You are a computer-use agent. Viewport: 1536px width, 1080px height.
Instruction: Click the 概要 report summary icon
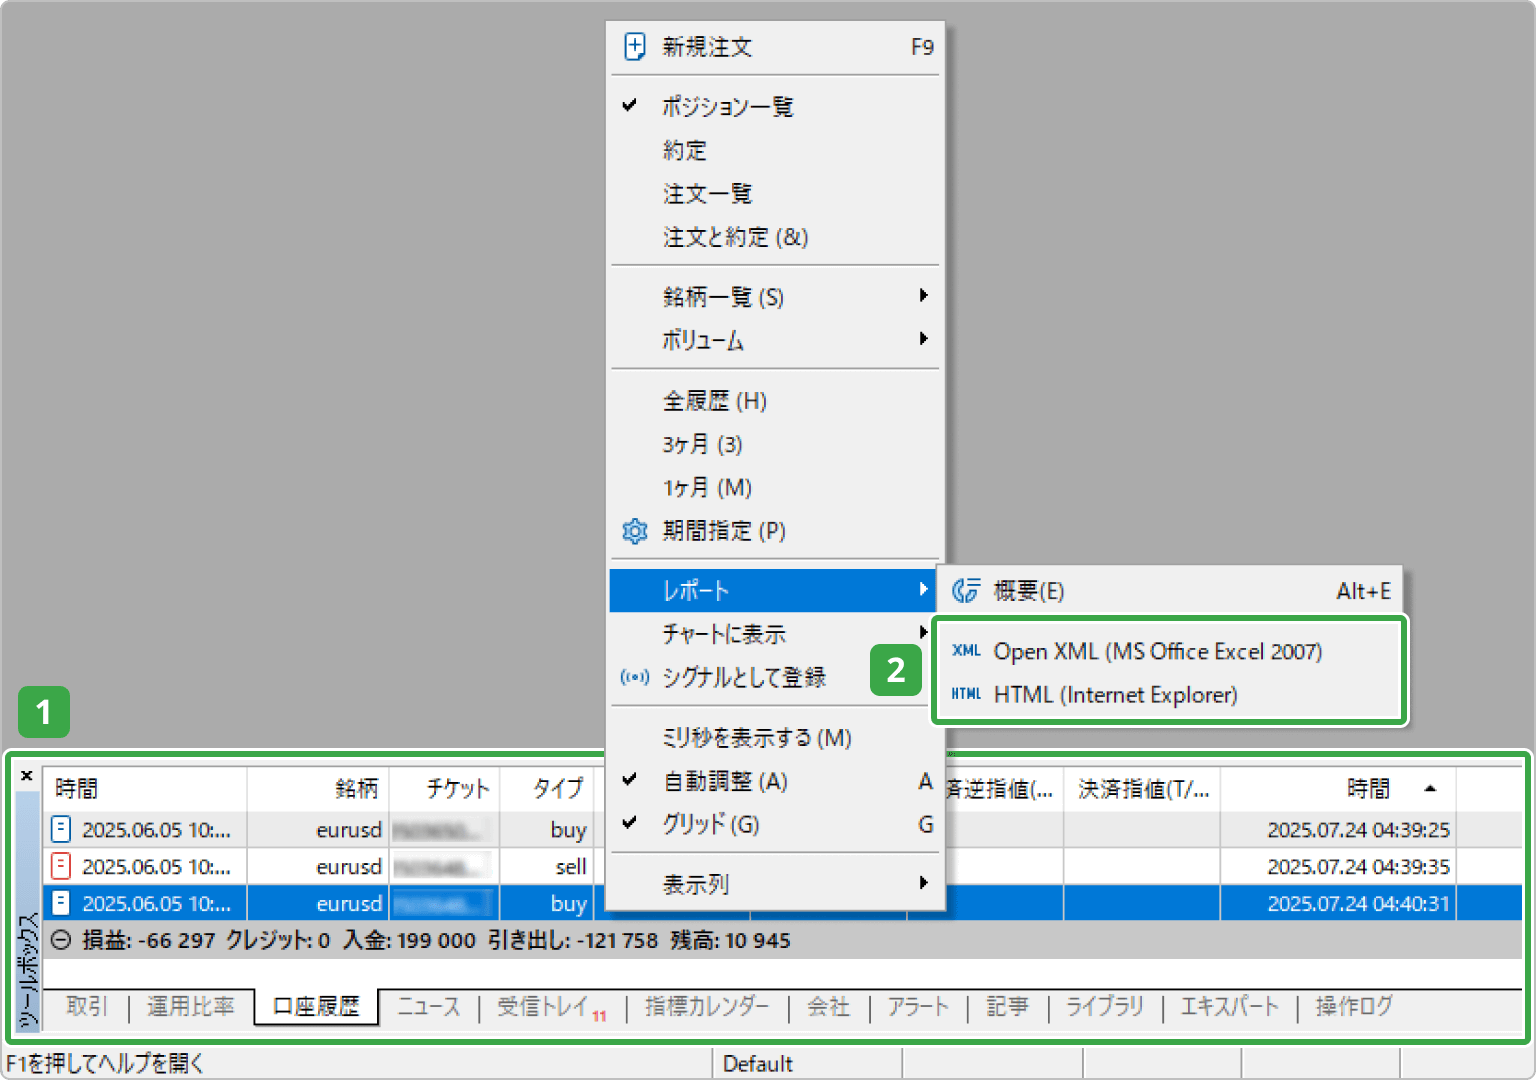coord(965,591)
